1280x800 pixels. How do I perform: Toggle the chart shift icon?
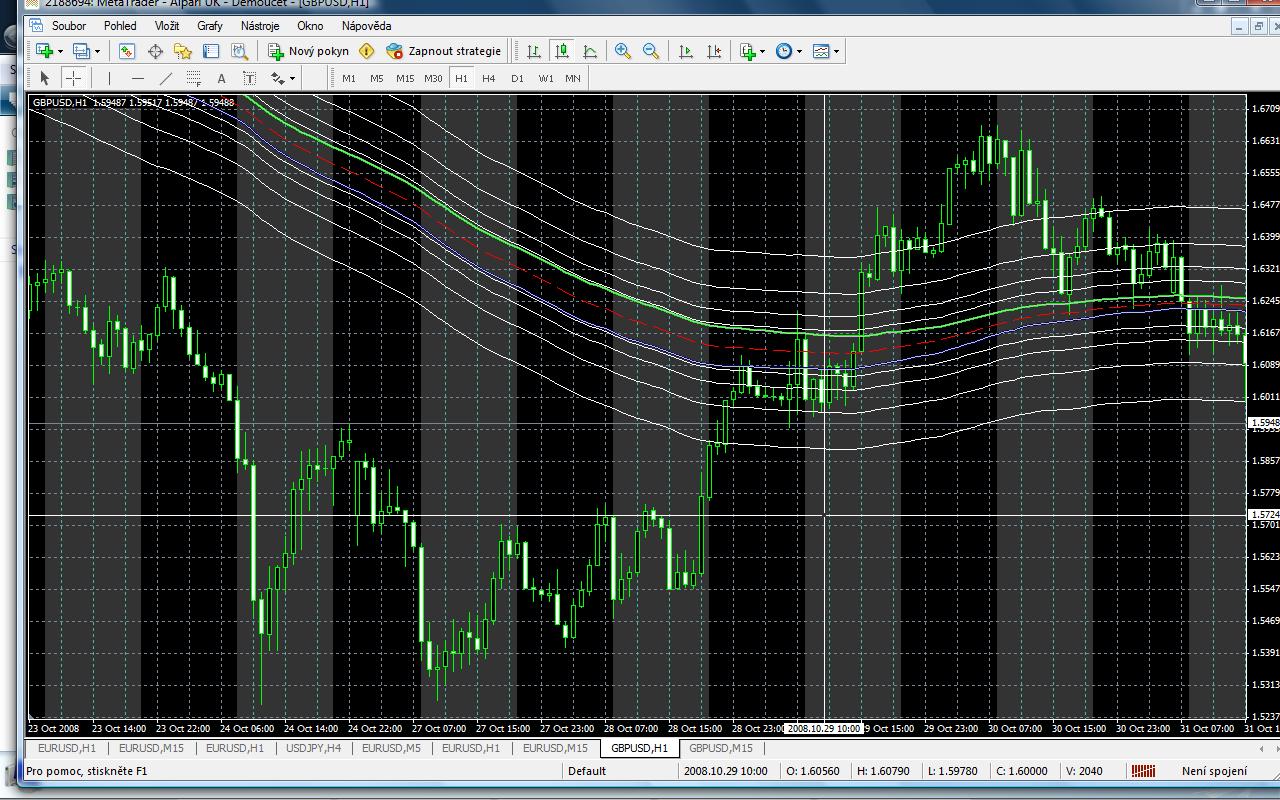pos(714,51)
